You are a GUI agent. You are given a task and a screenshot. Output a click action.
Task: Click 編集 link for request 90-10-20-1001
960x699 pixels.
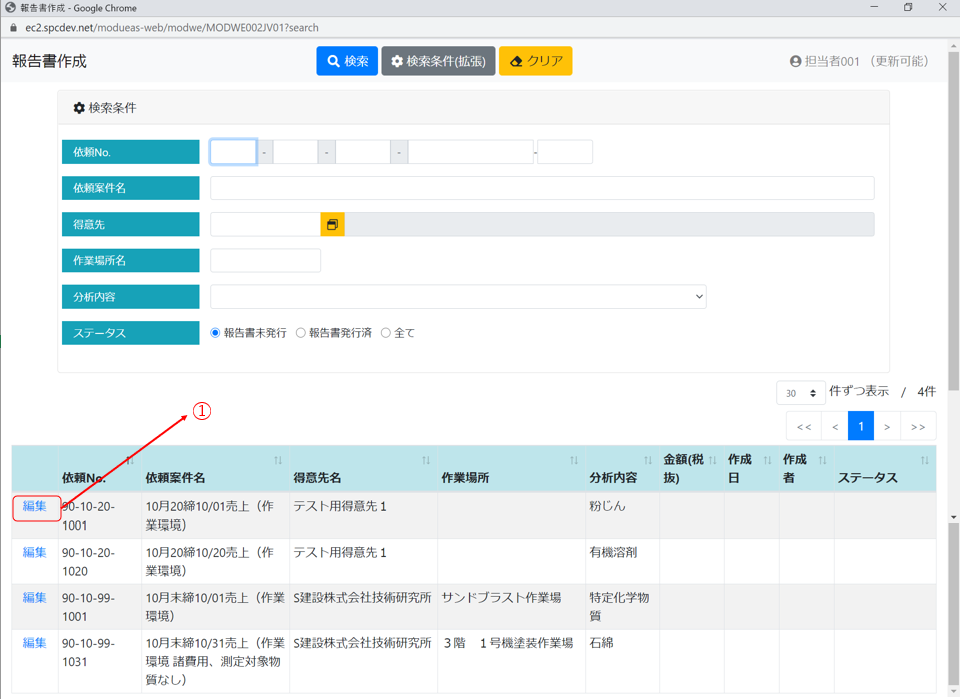click(x=35, y=506)
